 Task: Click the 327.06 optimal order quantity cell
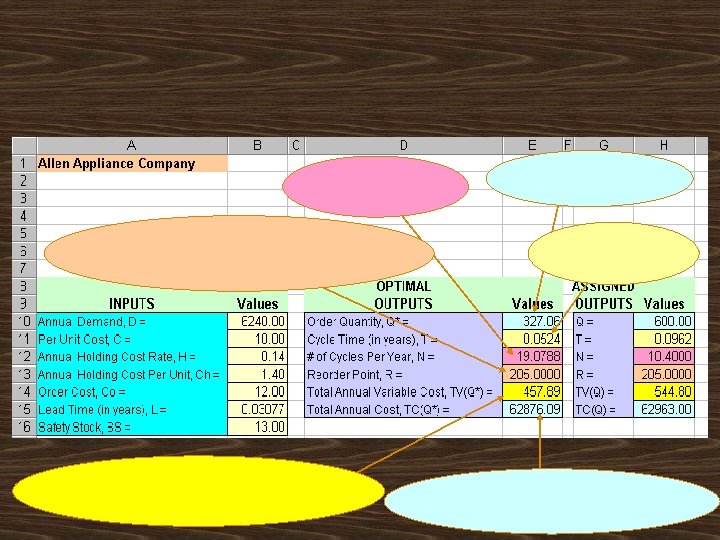pos(532,321)
